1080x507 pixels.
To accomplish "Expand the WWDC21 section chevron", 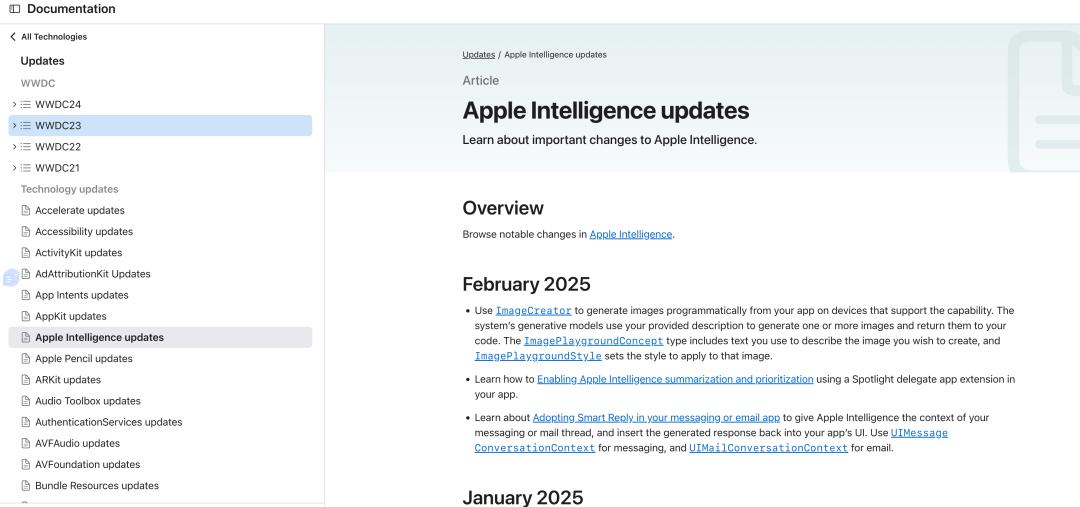I will (14, 168).
